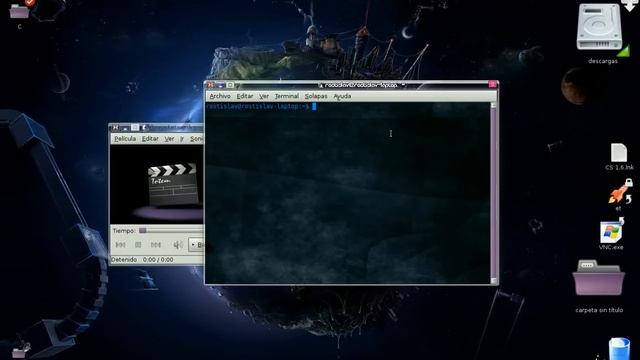Open the descargas drive icon

tap(599, 27)
